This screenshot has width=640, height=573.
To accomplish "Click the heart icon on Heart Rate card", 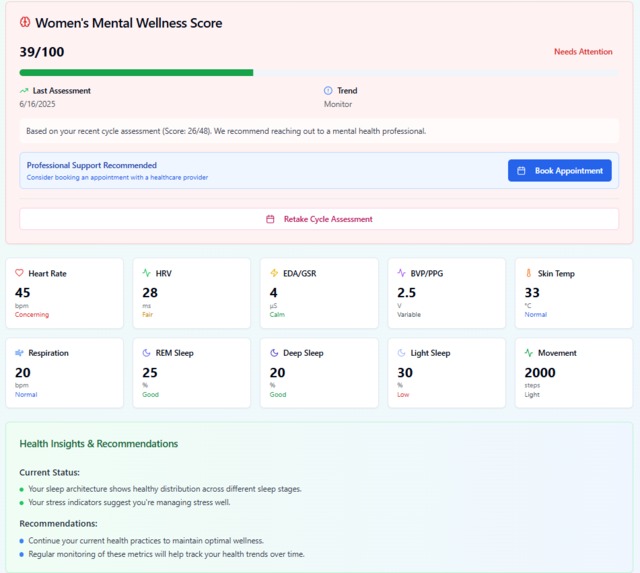I will tap(19, 273).
